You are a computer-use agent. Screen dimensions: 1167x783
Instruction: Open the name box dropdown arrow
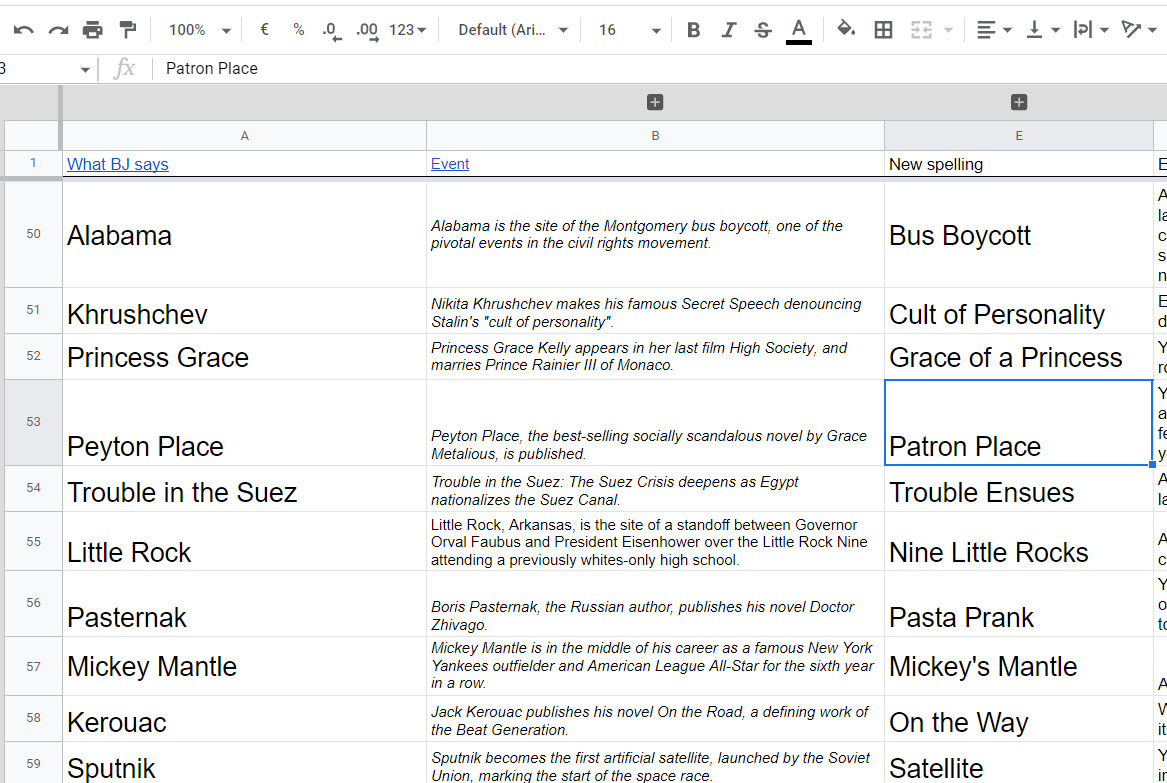[85, 69]
